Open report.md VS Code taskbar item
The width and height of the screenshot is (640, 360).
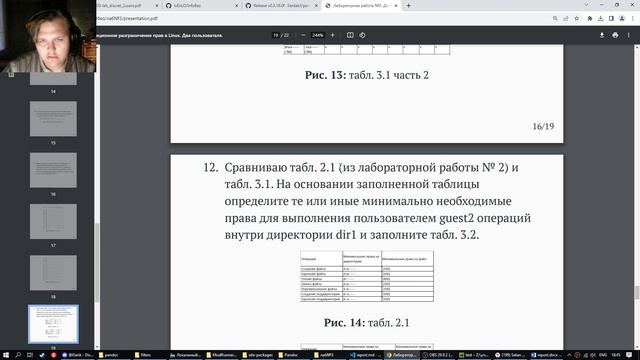365,355
